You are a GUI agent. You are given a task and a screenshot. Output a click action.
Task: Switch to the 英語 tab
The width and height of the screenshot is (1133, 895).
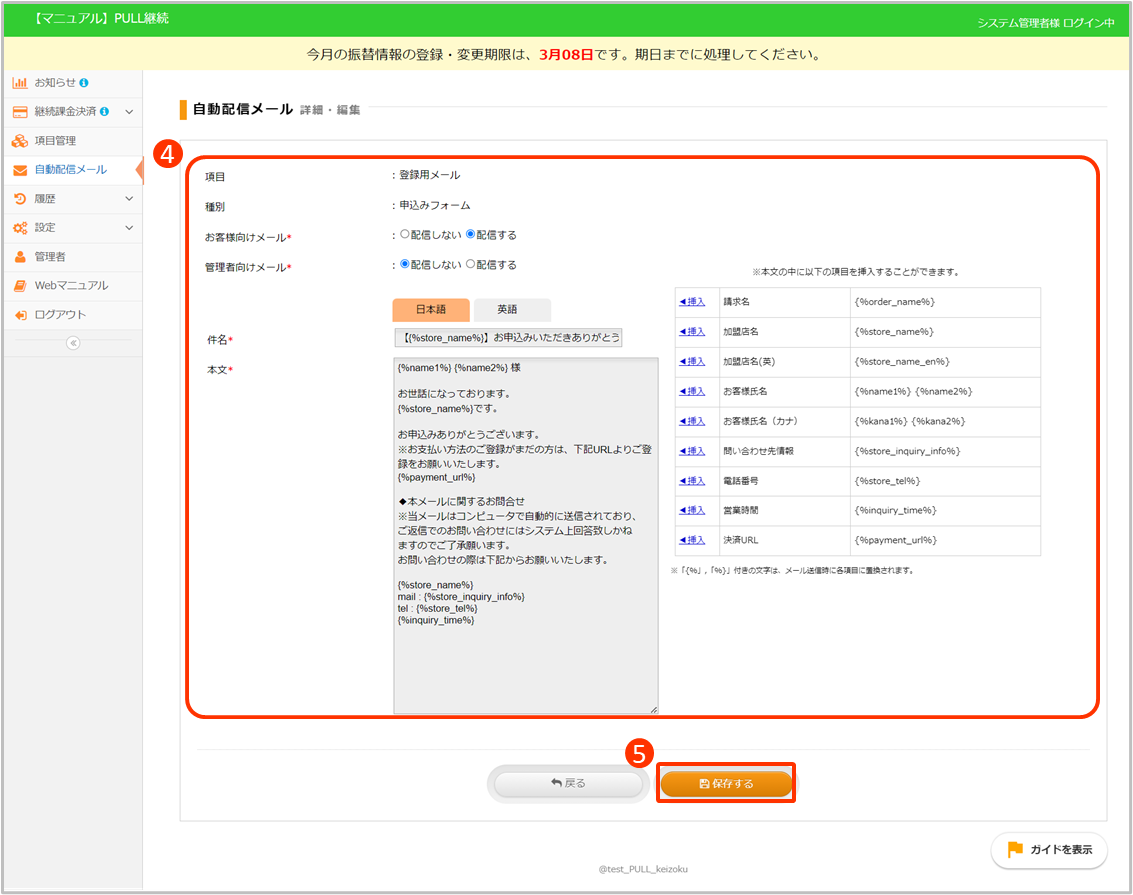pyautogui.click(x=512, y=310)
